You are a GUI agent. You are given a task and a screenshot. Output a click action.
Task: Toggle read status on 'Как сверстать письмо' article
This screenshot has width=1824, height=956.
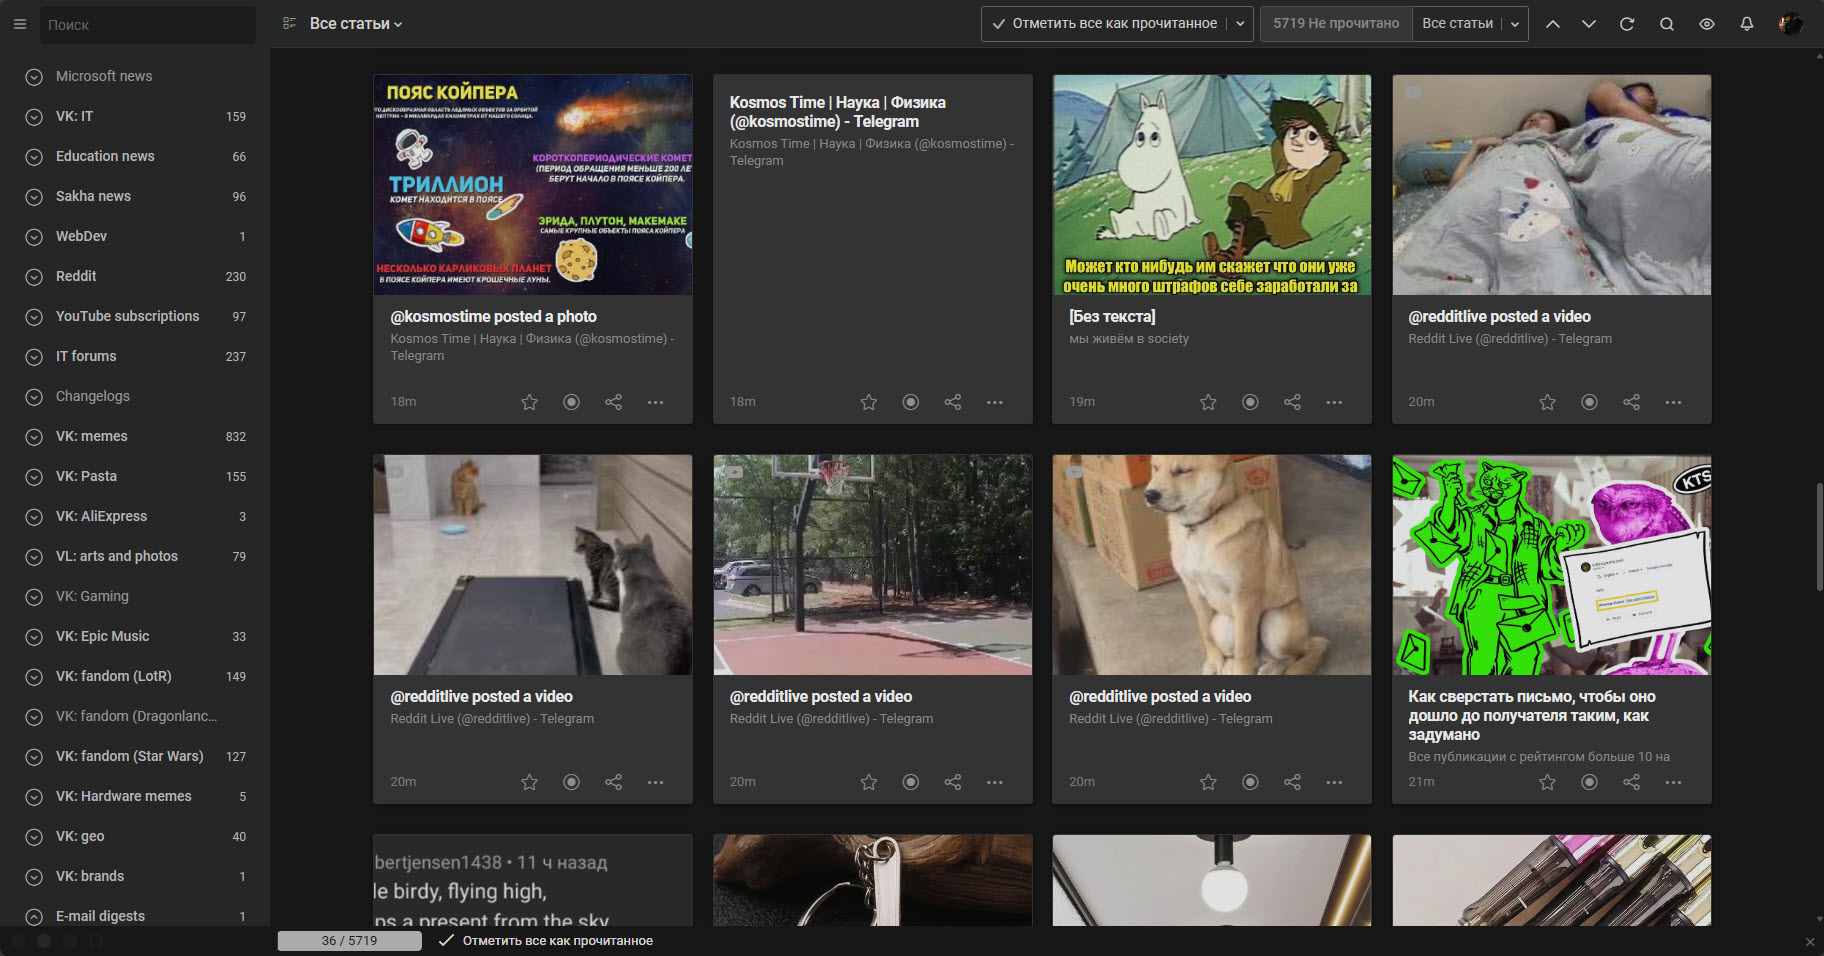point(1590,782)
